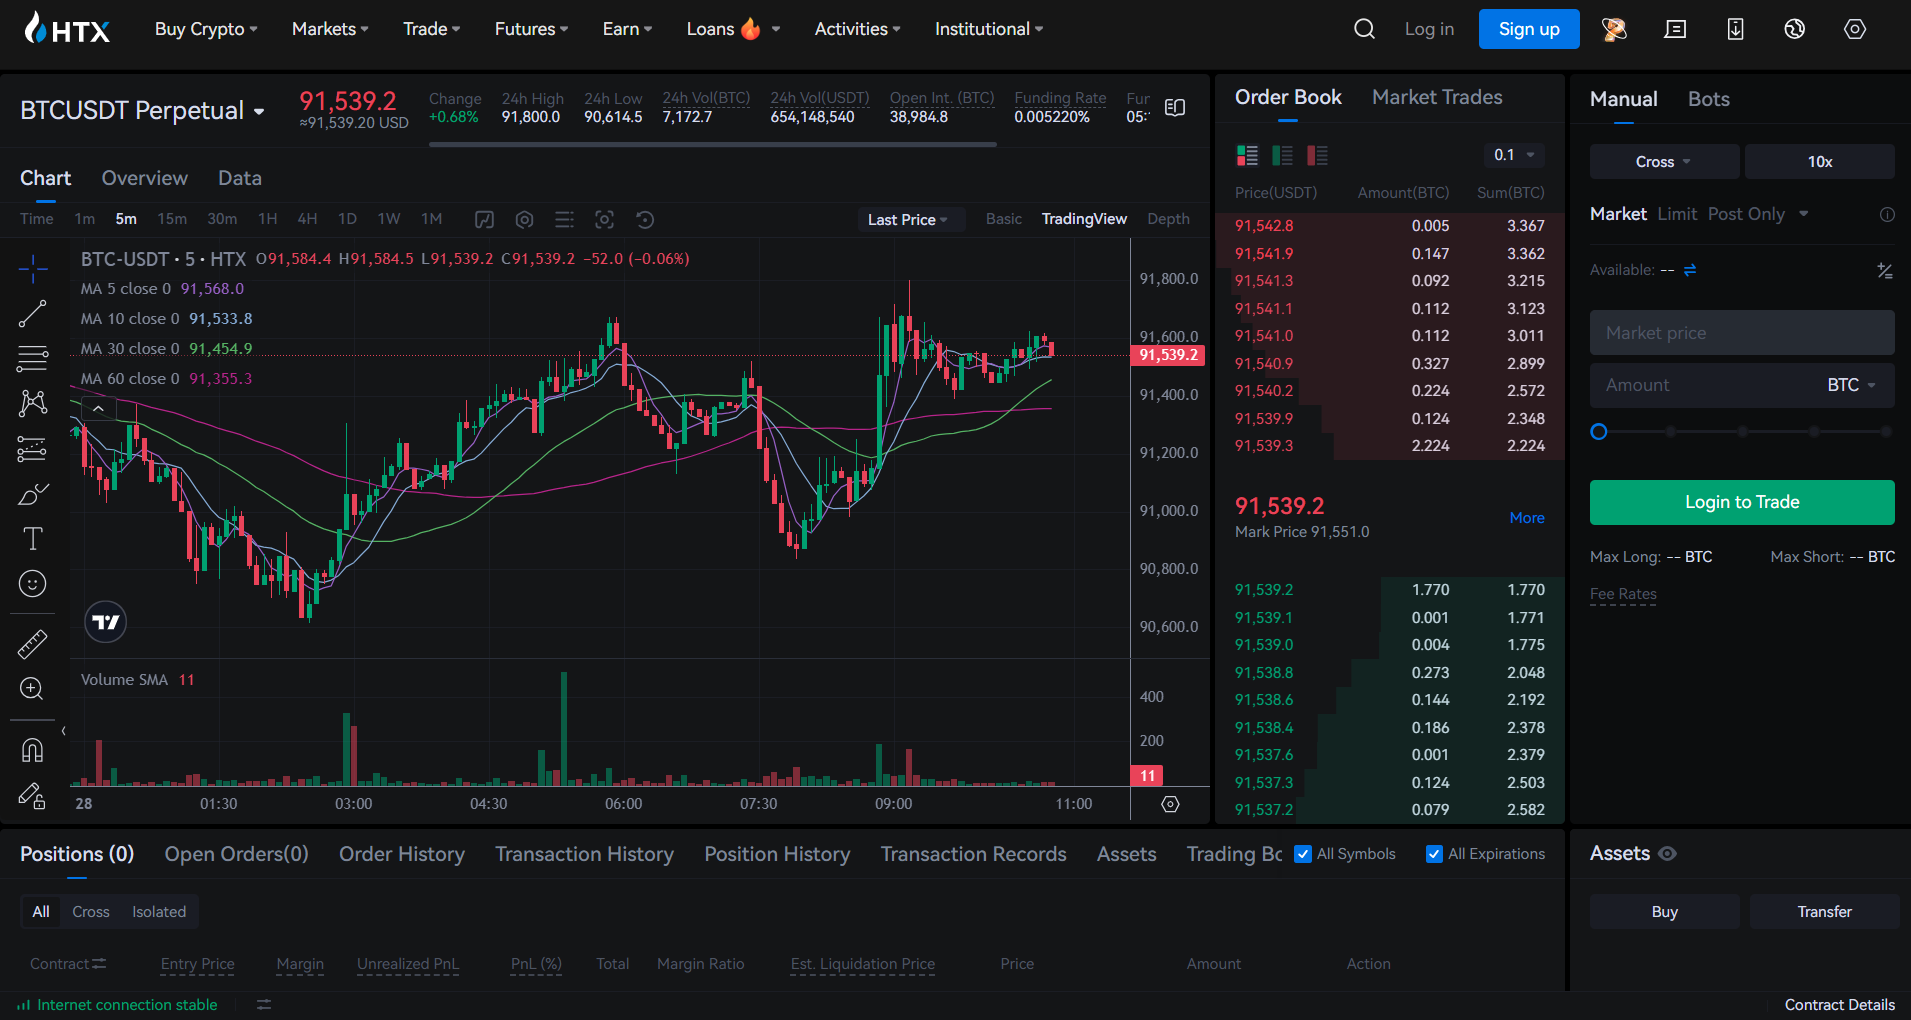Select the Trend Line drawing tool
This screenshot has height=1020, width=1911.
tap(32, 313)
